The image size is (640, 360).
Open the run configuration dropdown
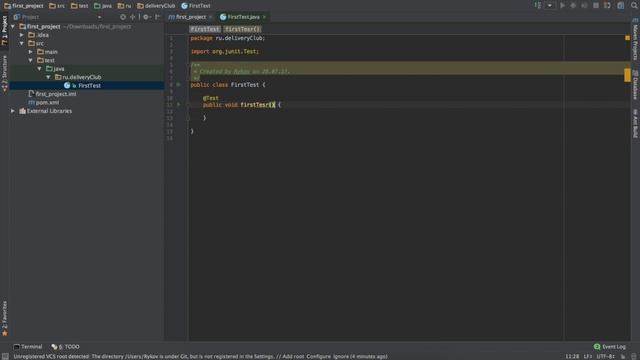(x=550, y=5)
